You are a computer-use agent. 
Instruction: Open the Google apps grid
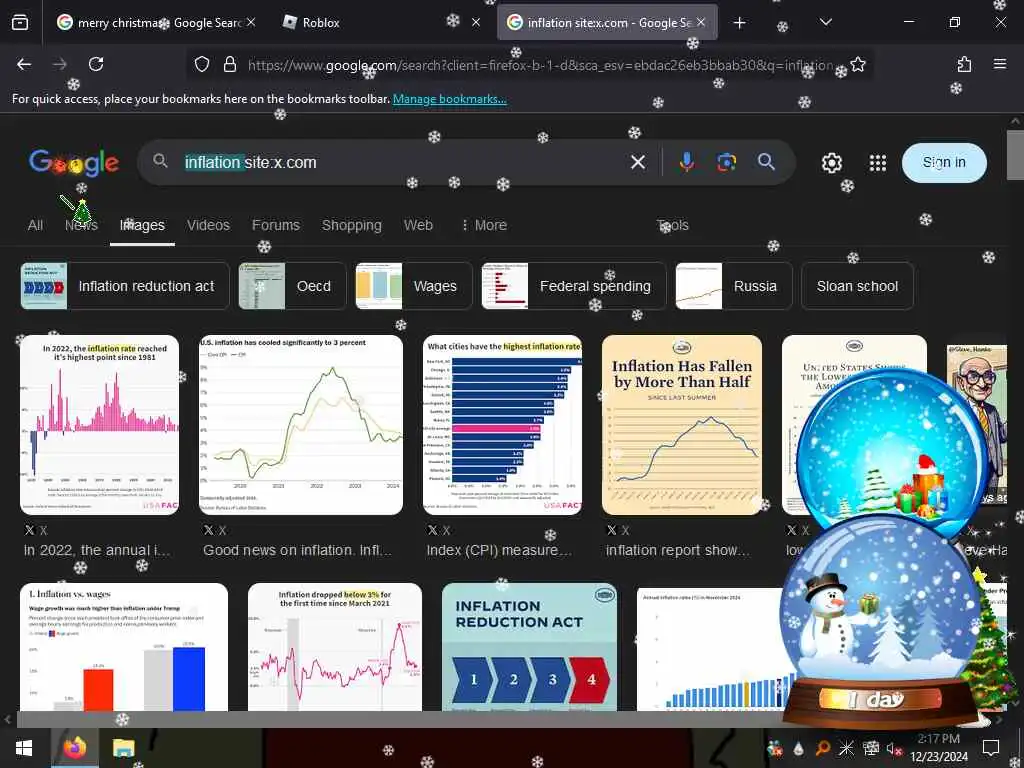pyautogui.click(x=878, y=163)
